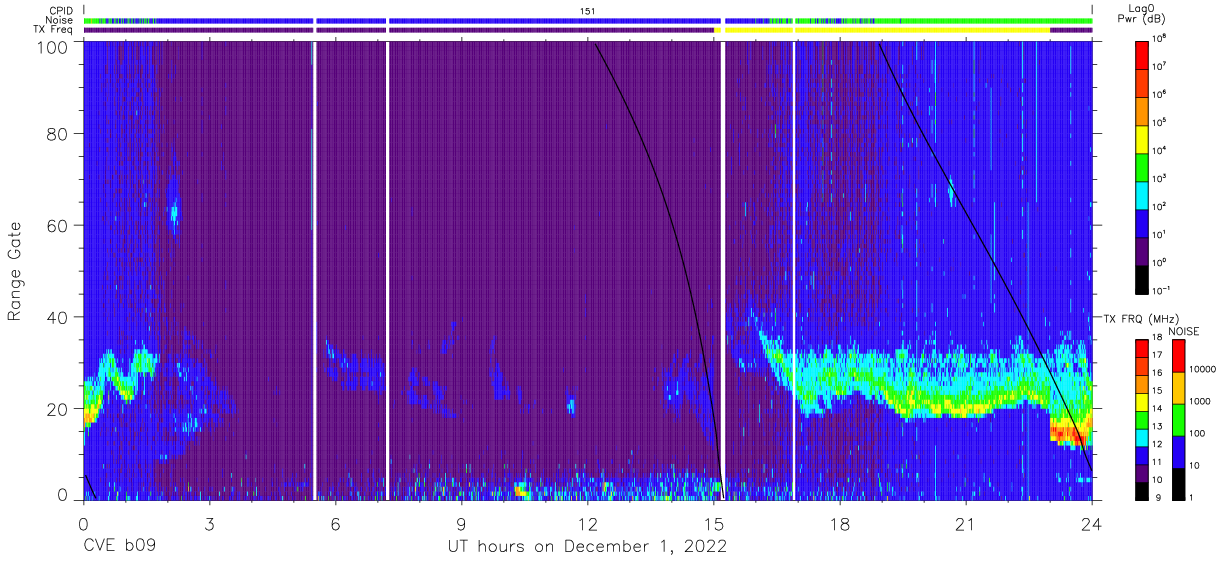Click the '100' label on NOISE scale
This screenshot has height=567, width=1228.
click(x=1197, y=435)
